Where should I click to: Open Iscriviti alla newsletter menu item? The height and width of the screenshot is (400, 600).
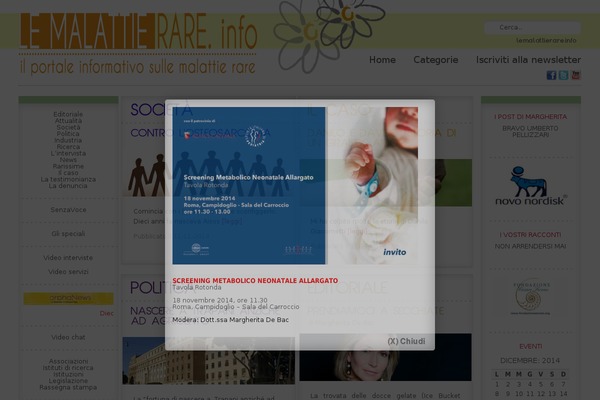pyautogui.click(x=528, y=60)
